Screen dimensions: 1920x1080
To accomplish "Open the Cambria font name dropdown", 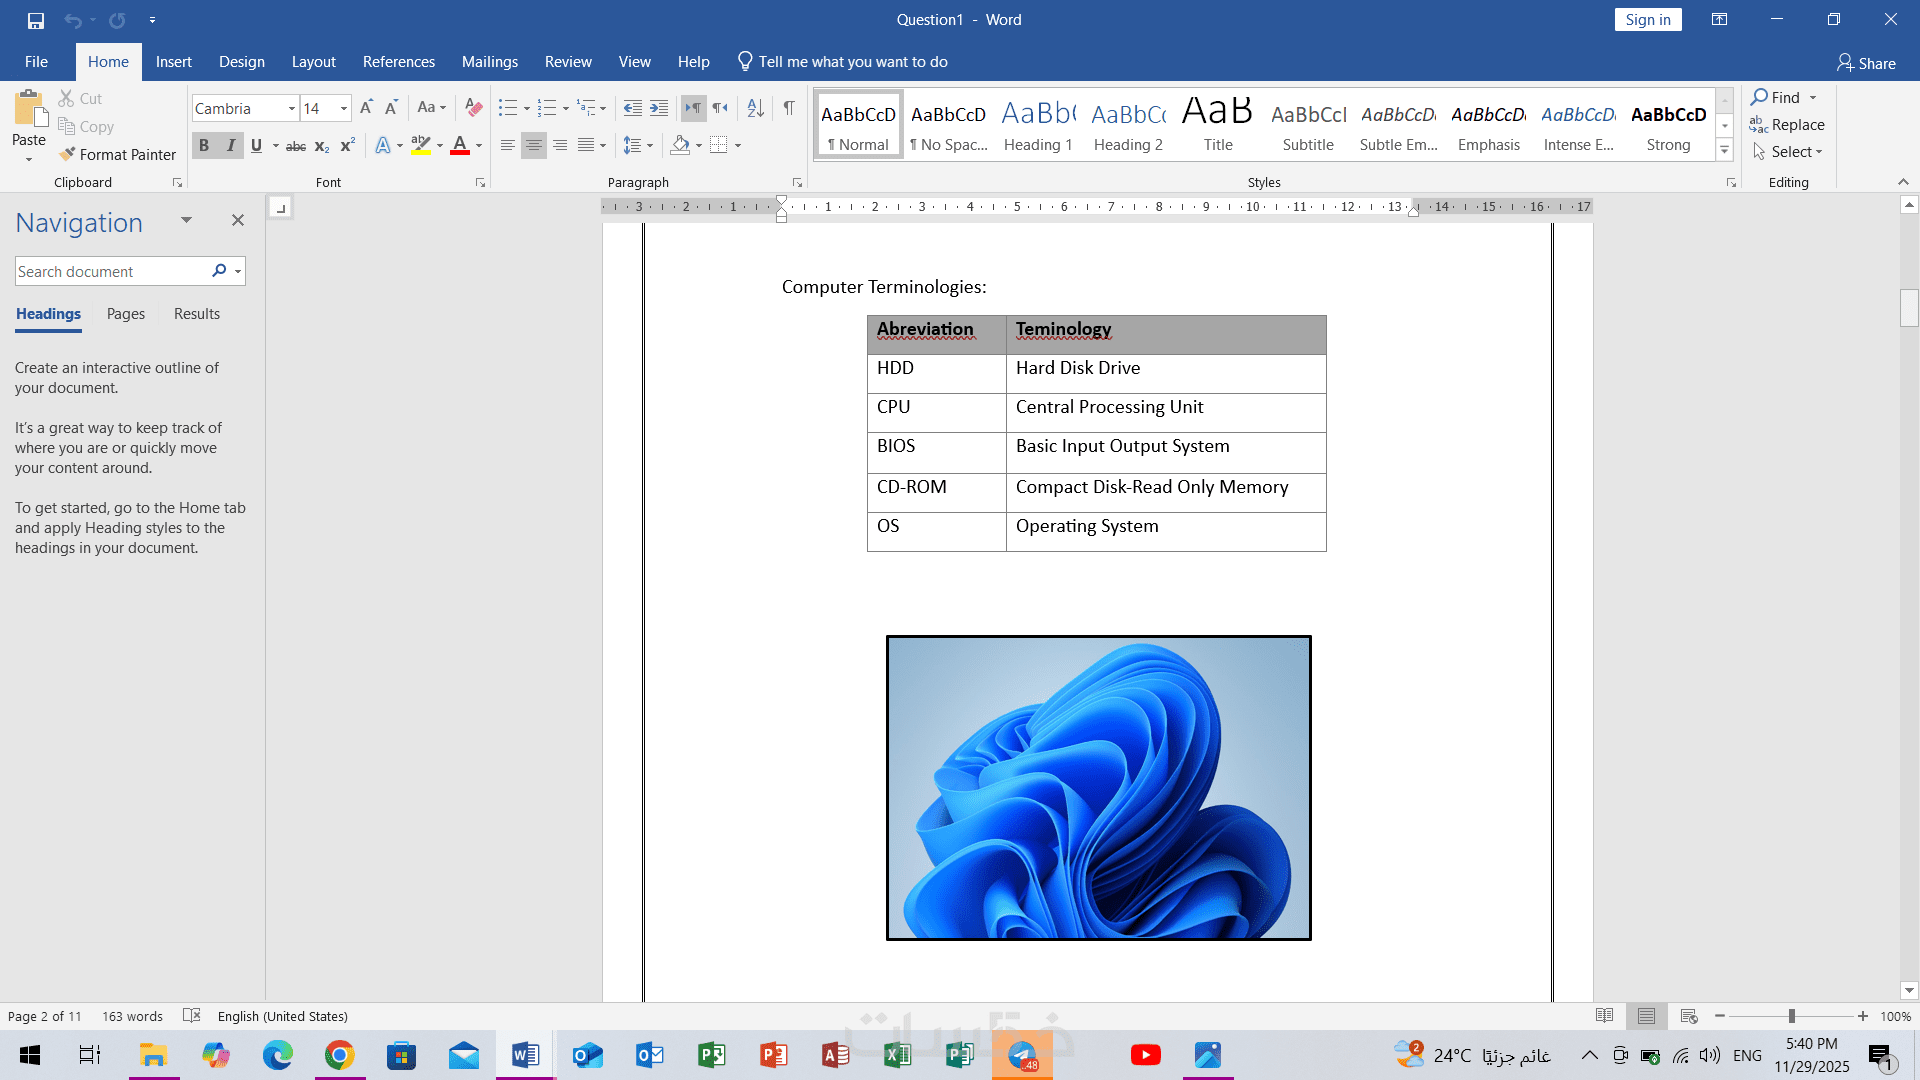I will (291, 109).
